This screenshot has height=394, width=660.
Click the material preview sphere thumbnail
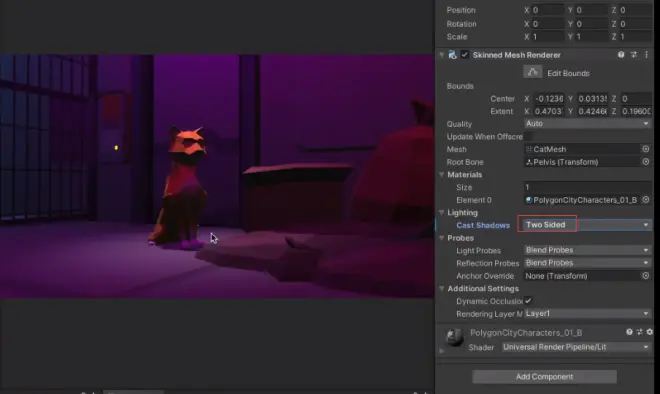point(455,338)
